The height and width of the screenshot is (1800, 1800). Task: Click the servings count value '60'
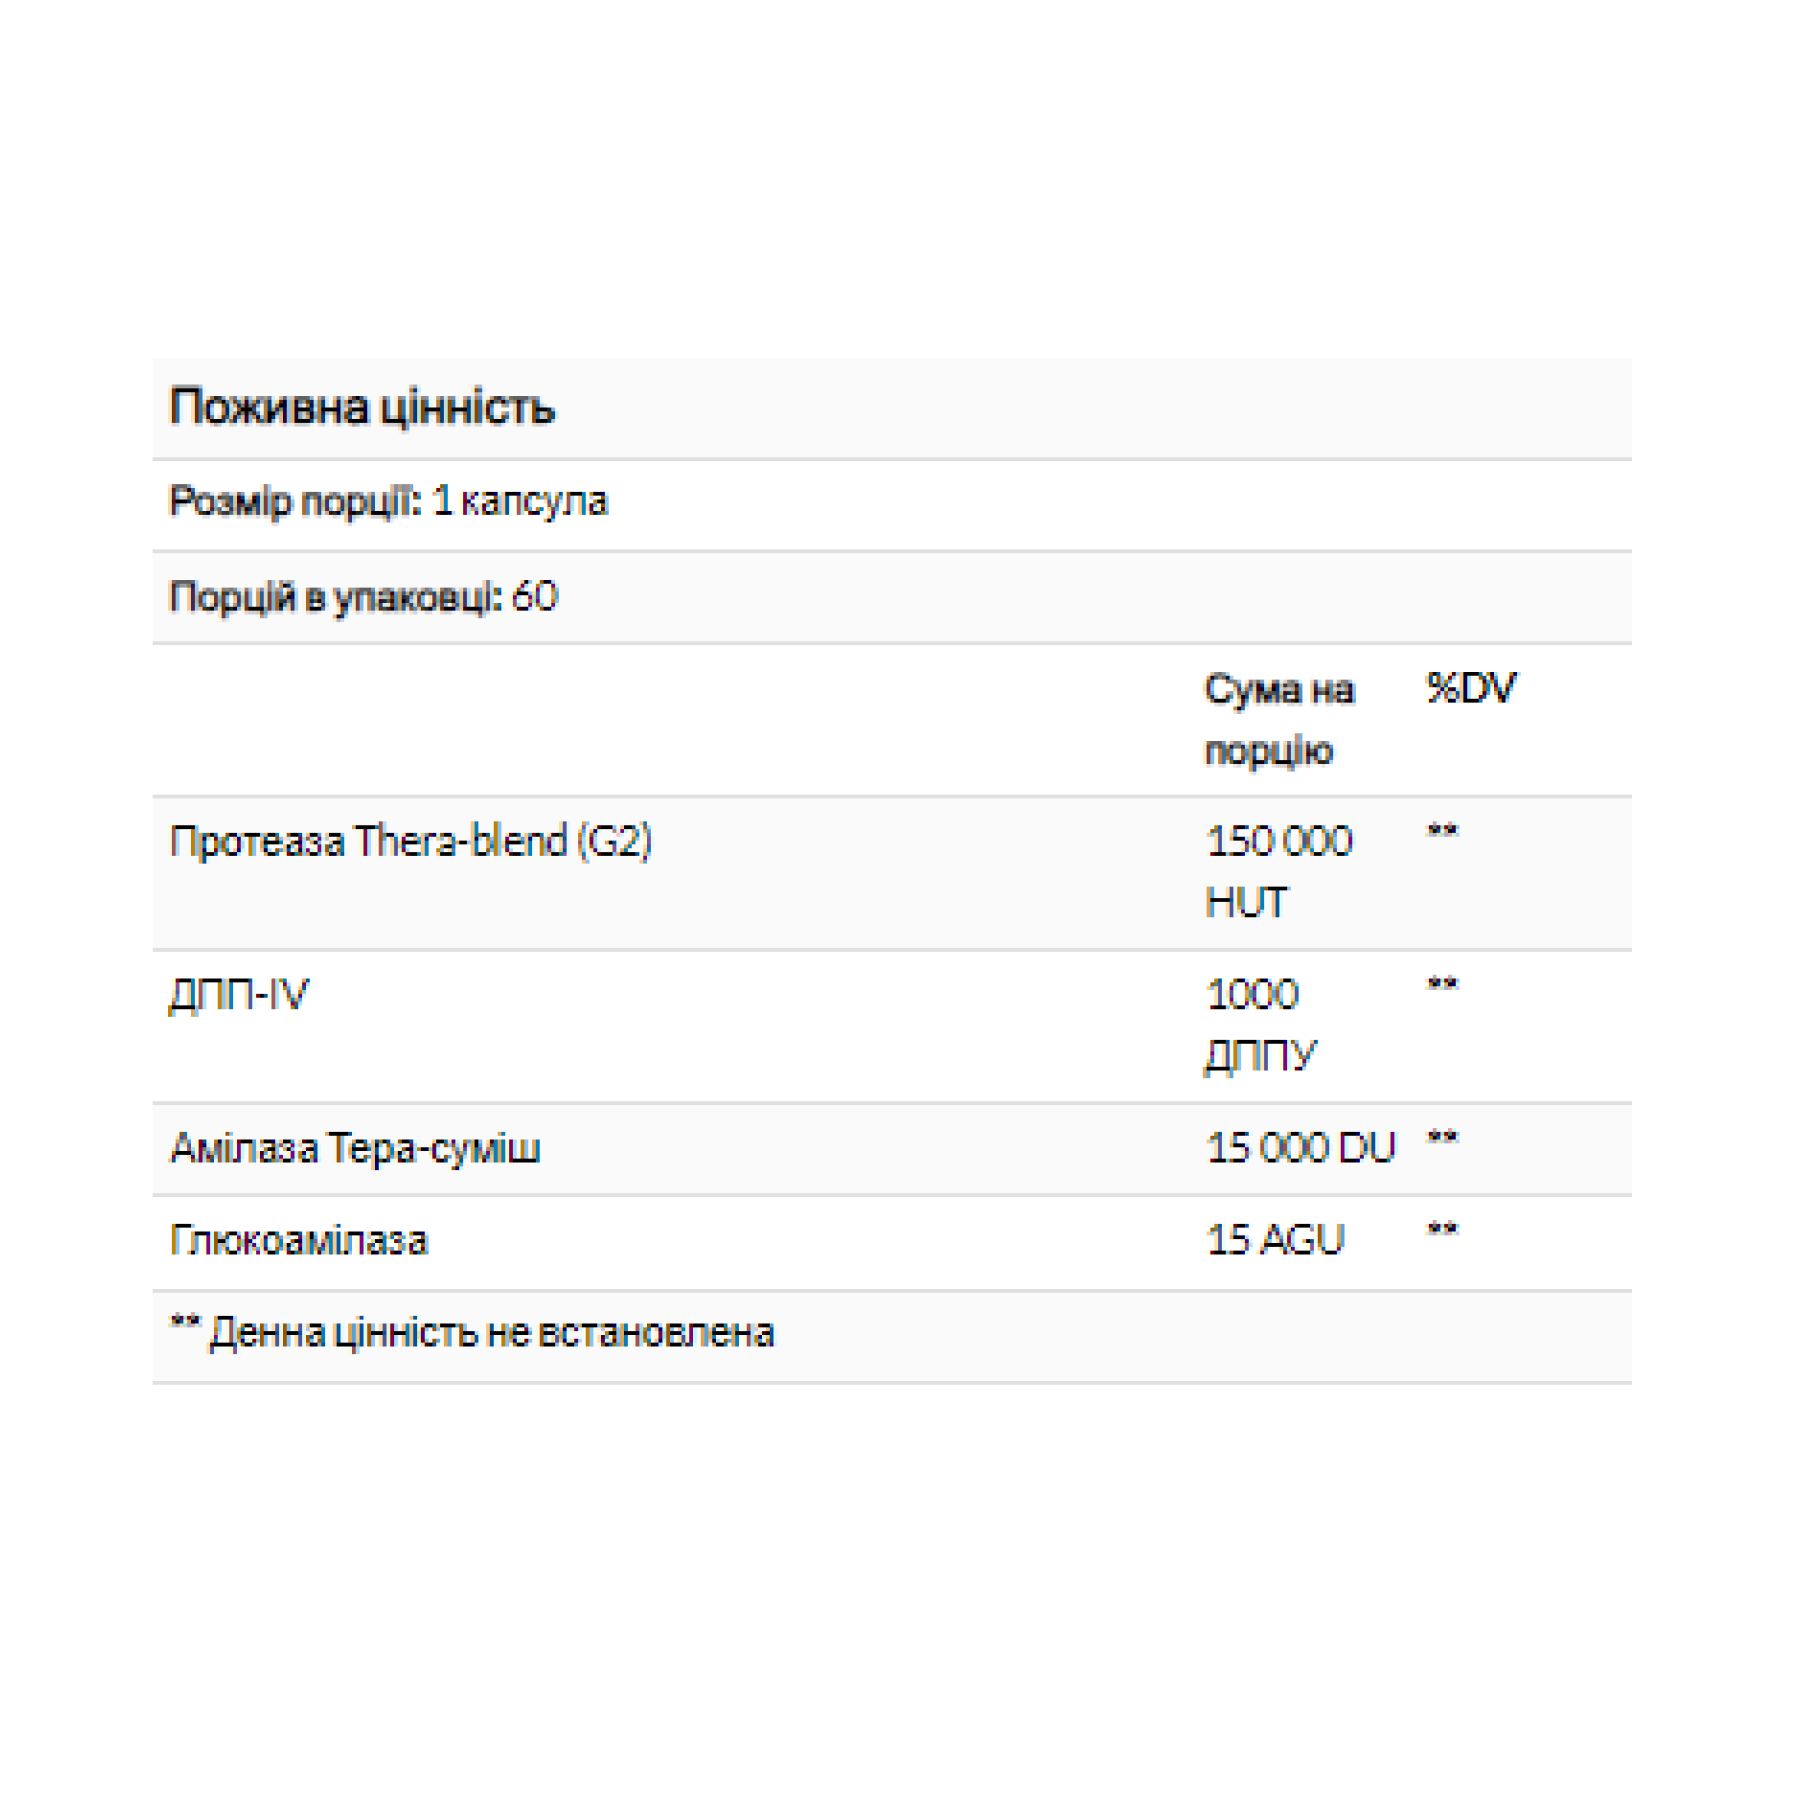click(x=535, y=597)
